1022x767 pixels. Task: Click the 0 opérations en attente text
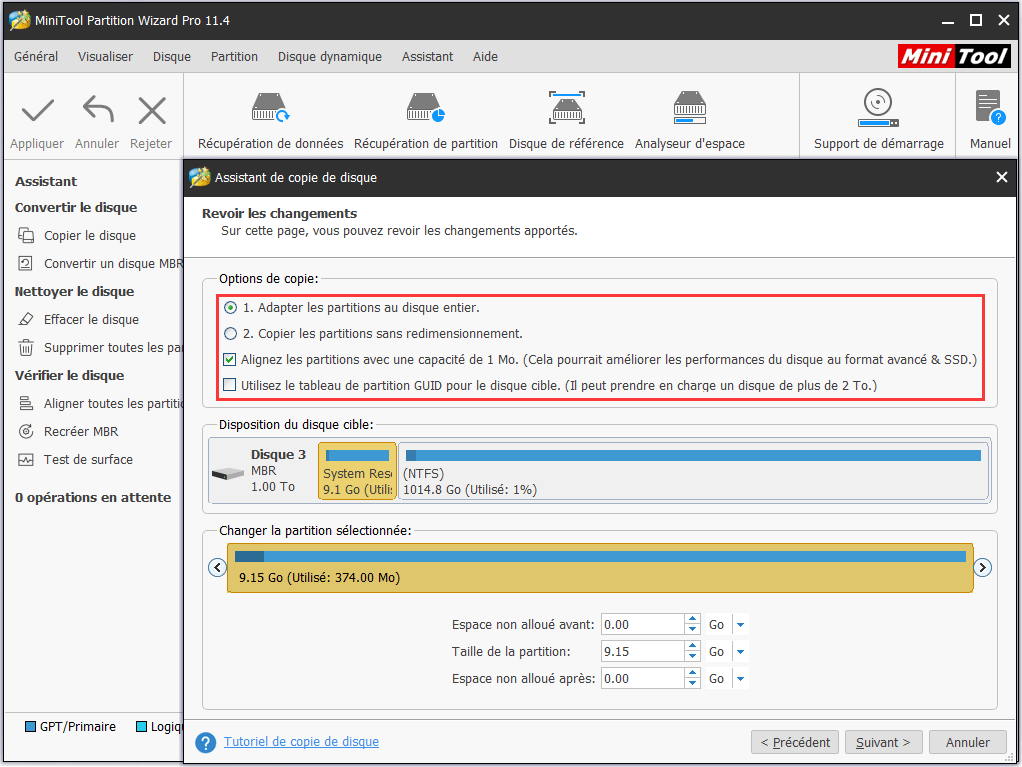(93, 497)
